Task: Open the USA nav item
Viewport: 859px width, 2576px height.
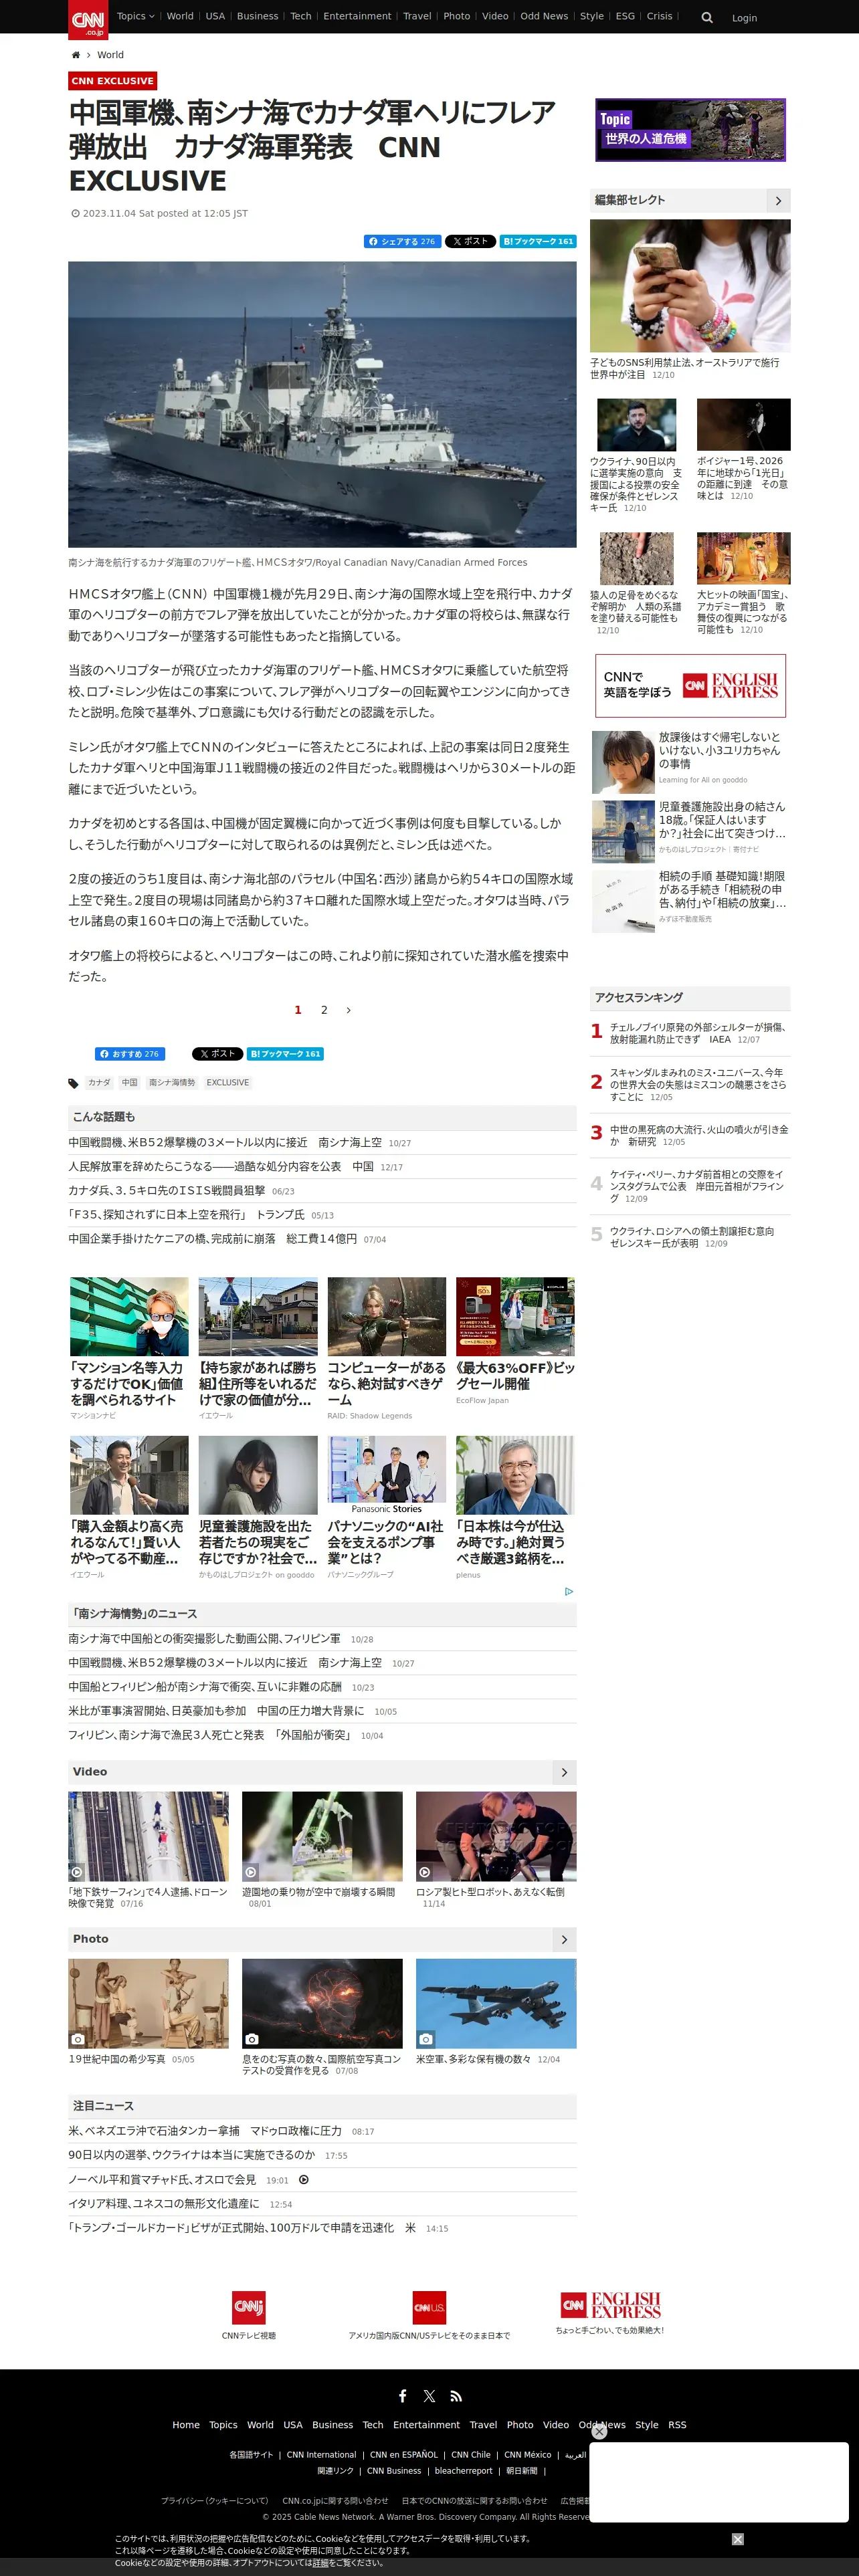Action: coord(215,16)
